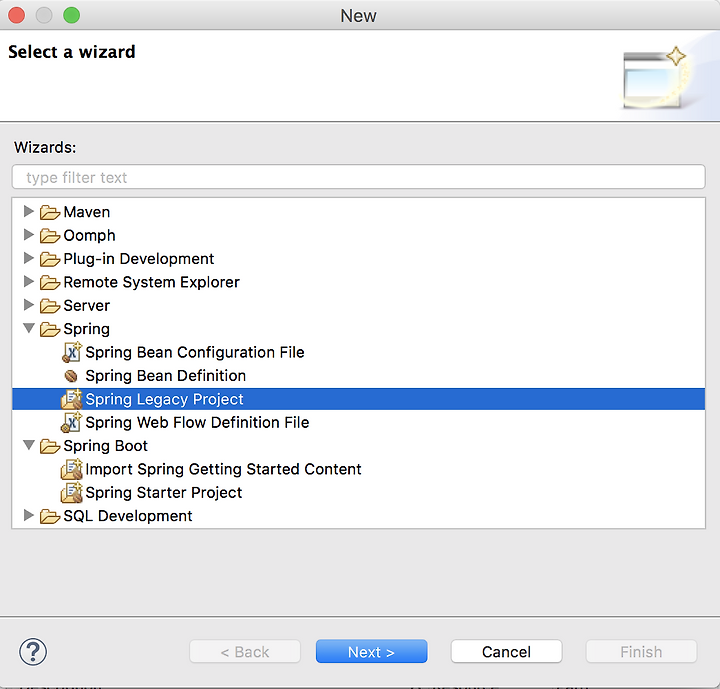This screenshot has height=689, width=720.
Task: Click the Spring Bean Configuration File icon
Action: 72,352
